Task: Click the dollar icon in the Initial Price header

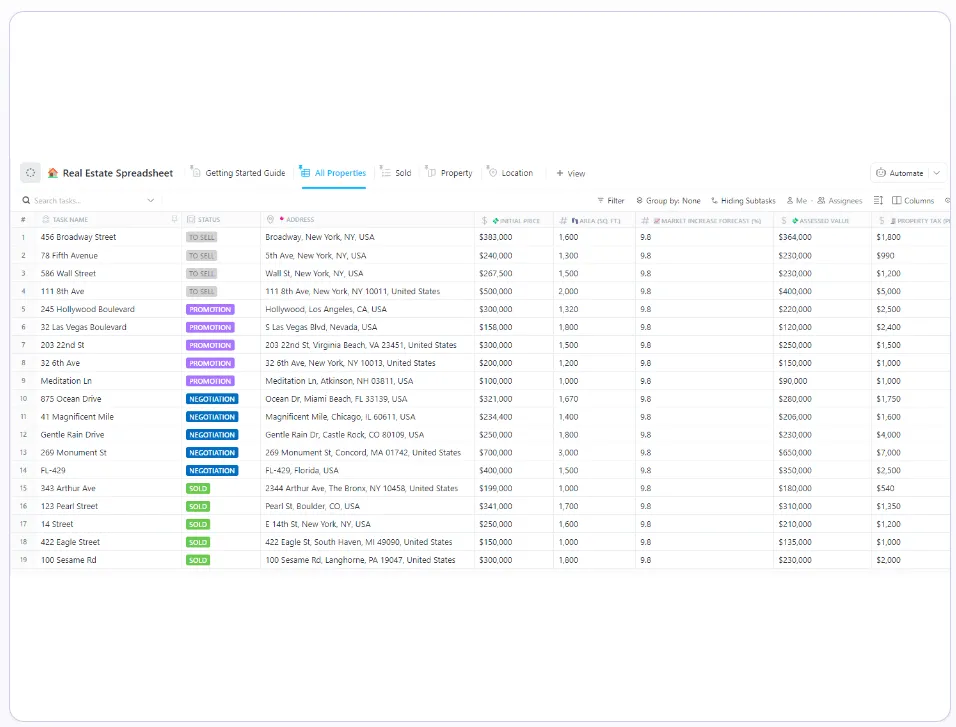Action: click(x=484, y=221)
